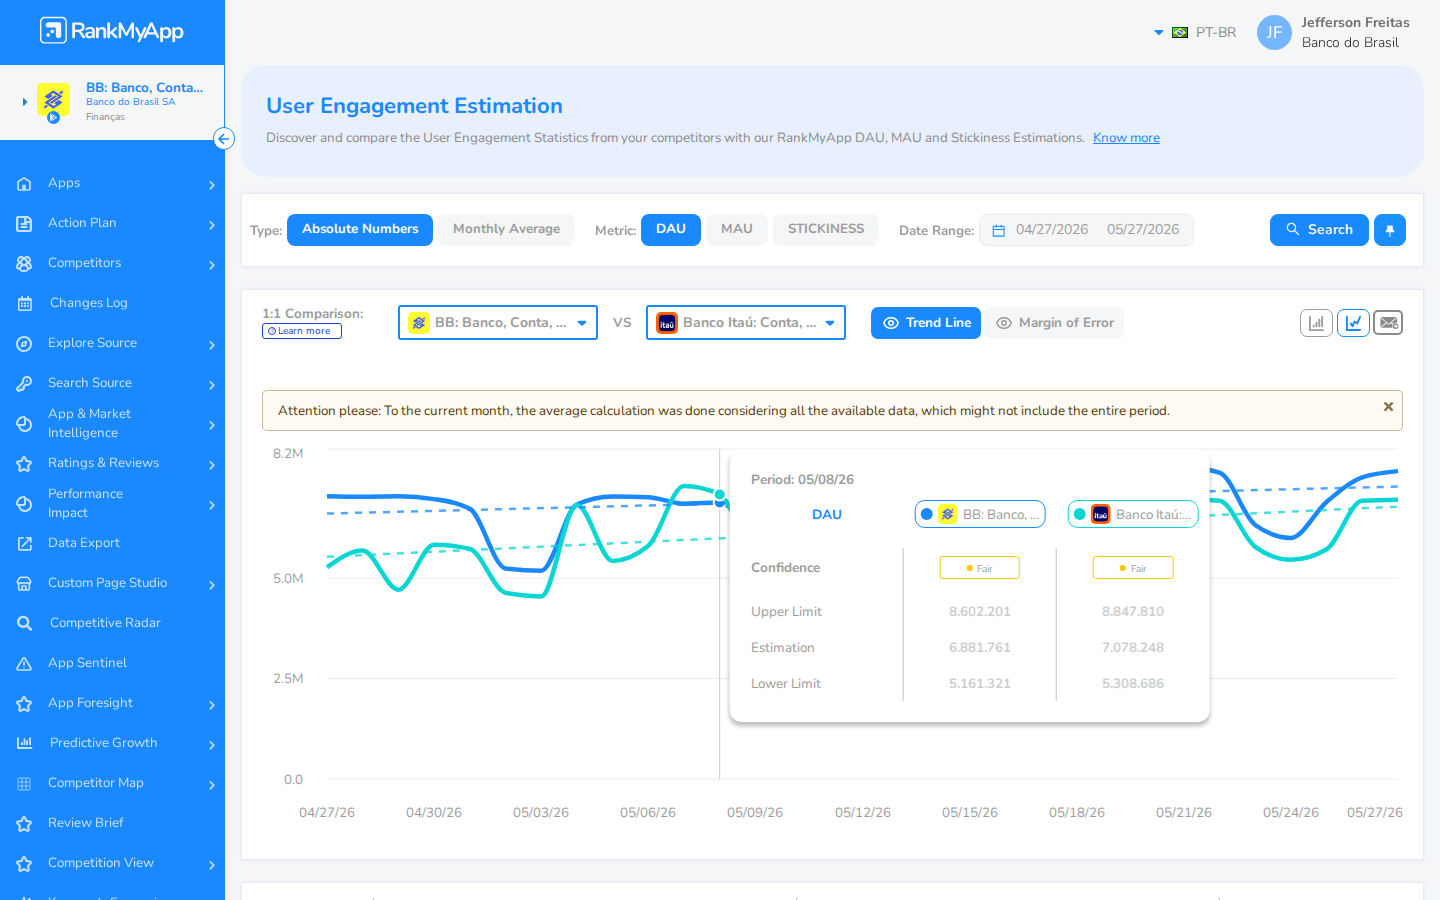Click the Ratings & Reviews star icon
Image resolution: width=1440 pixels, height=900 pixels.
pos(24,464)
